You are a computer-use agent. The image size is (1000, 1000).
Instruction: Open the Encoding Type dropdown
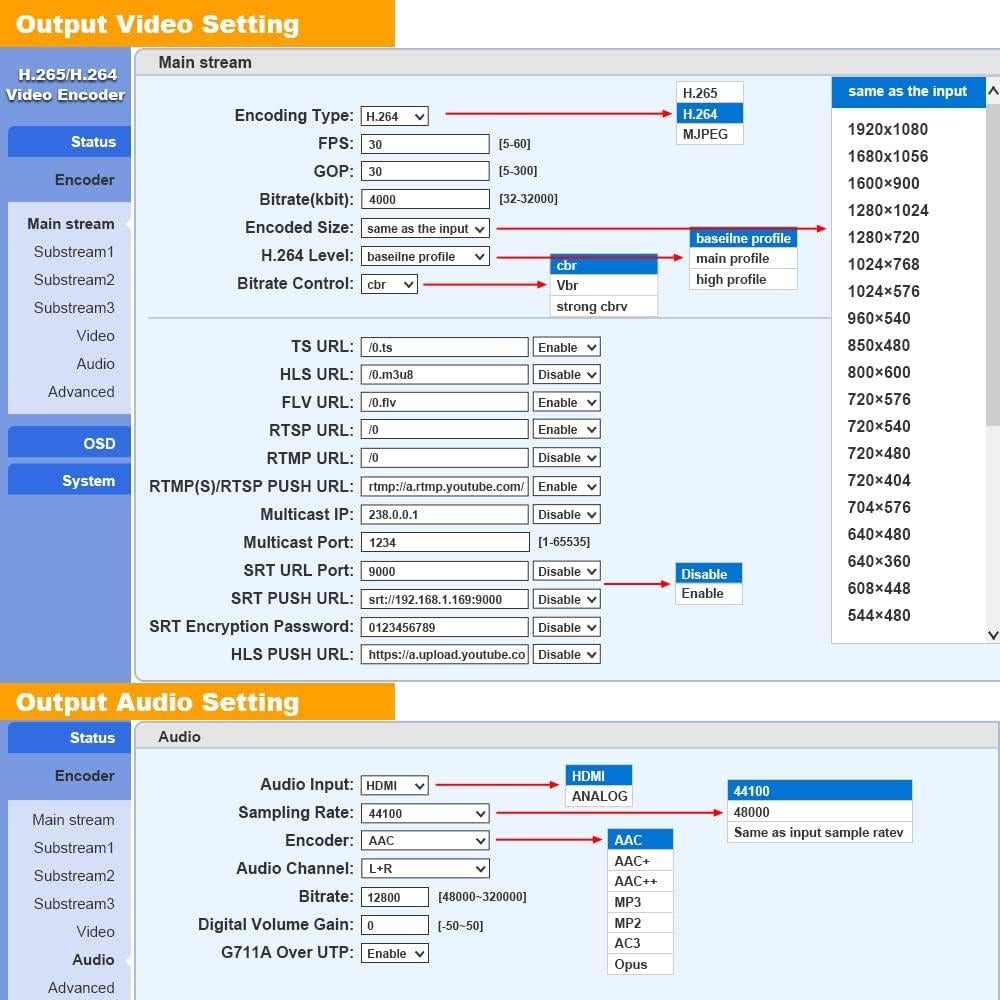(394, 116)
